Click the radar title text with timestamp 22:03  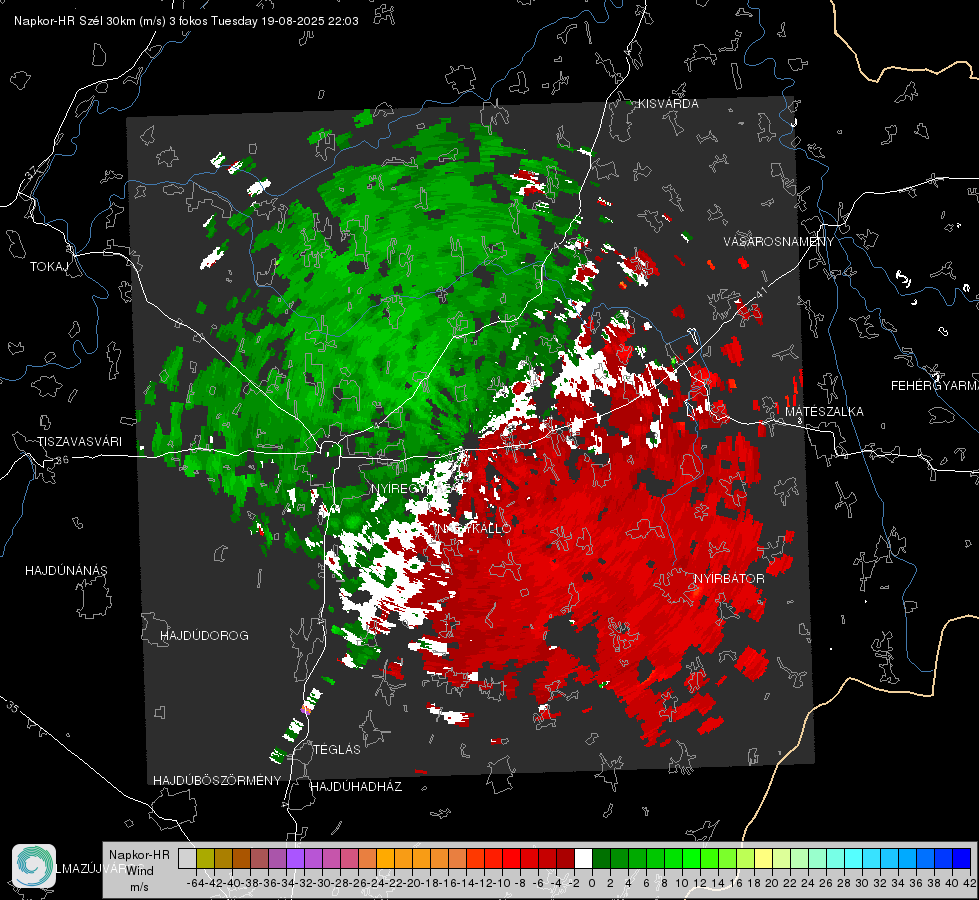(186, 21)
